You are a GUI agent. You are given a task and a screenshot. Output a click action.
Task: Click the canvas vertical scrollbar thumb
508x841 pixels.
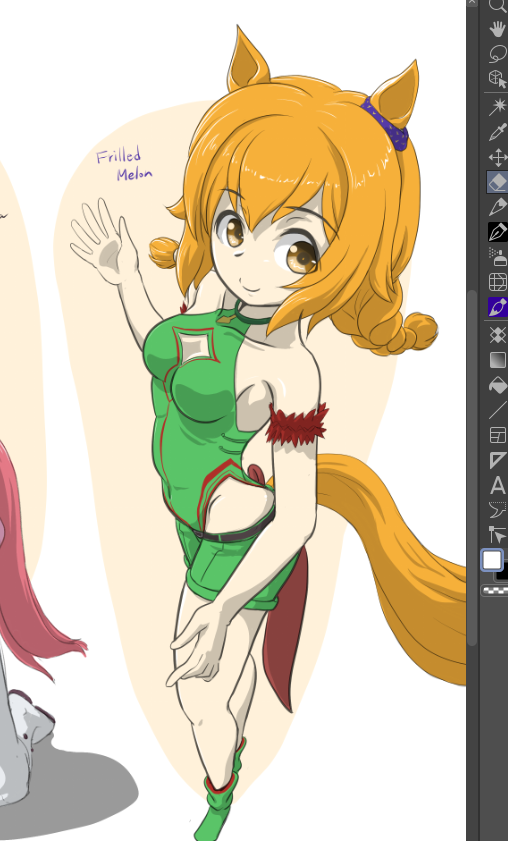[x=472, y=468]
